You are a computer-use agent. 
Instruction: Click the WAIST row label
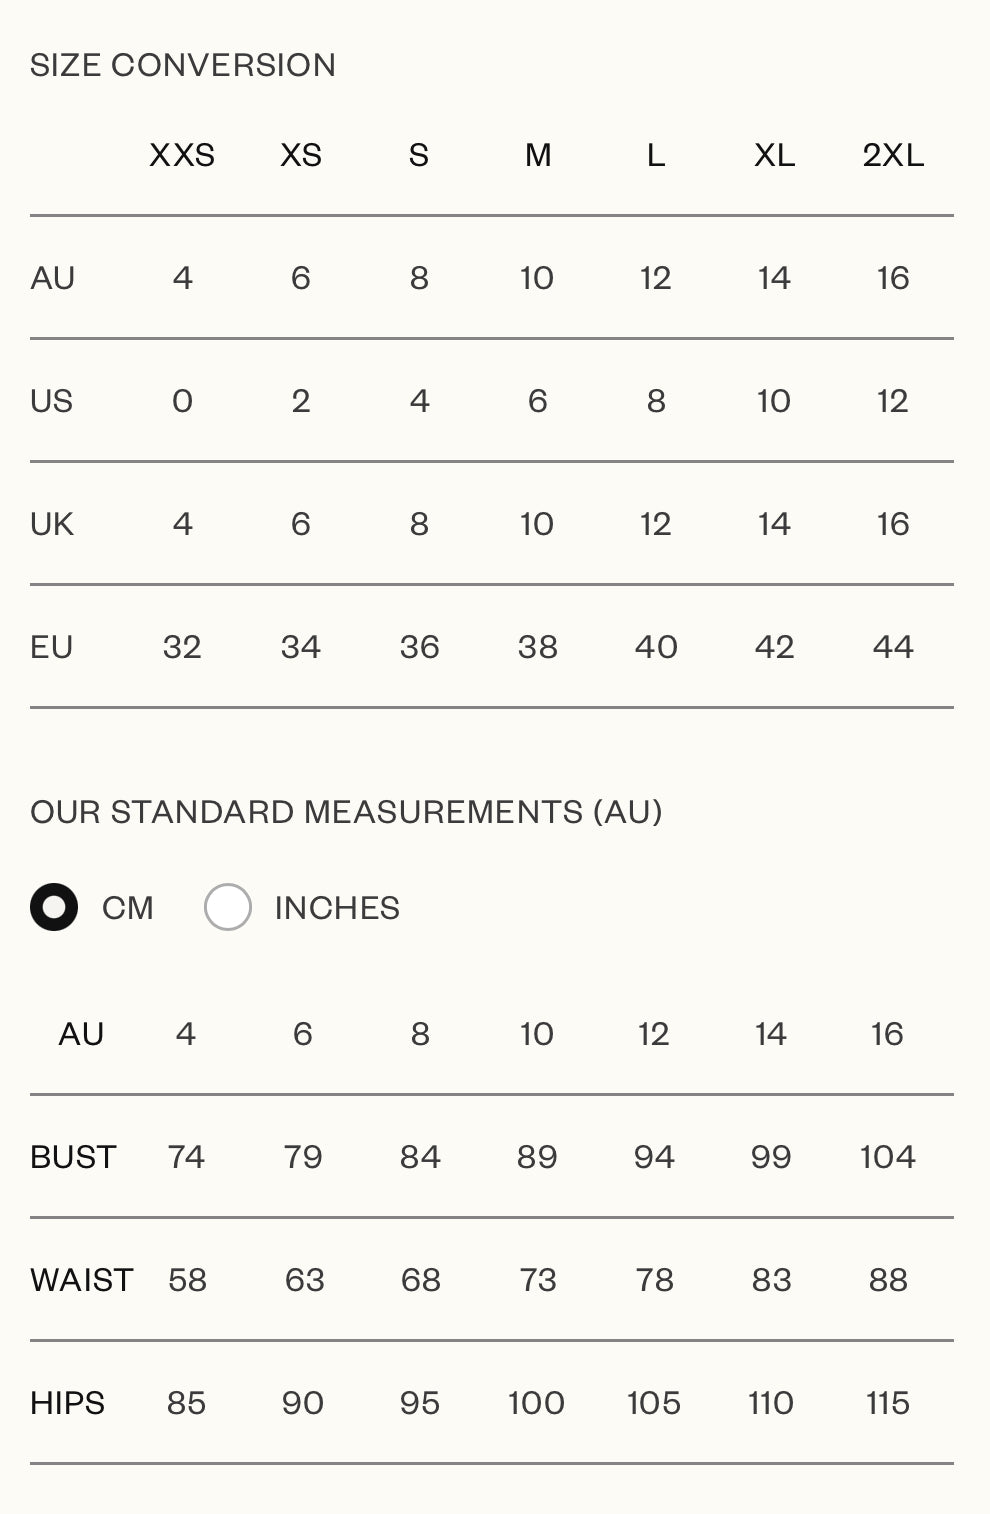82,1280
